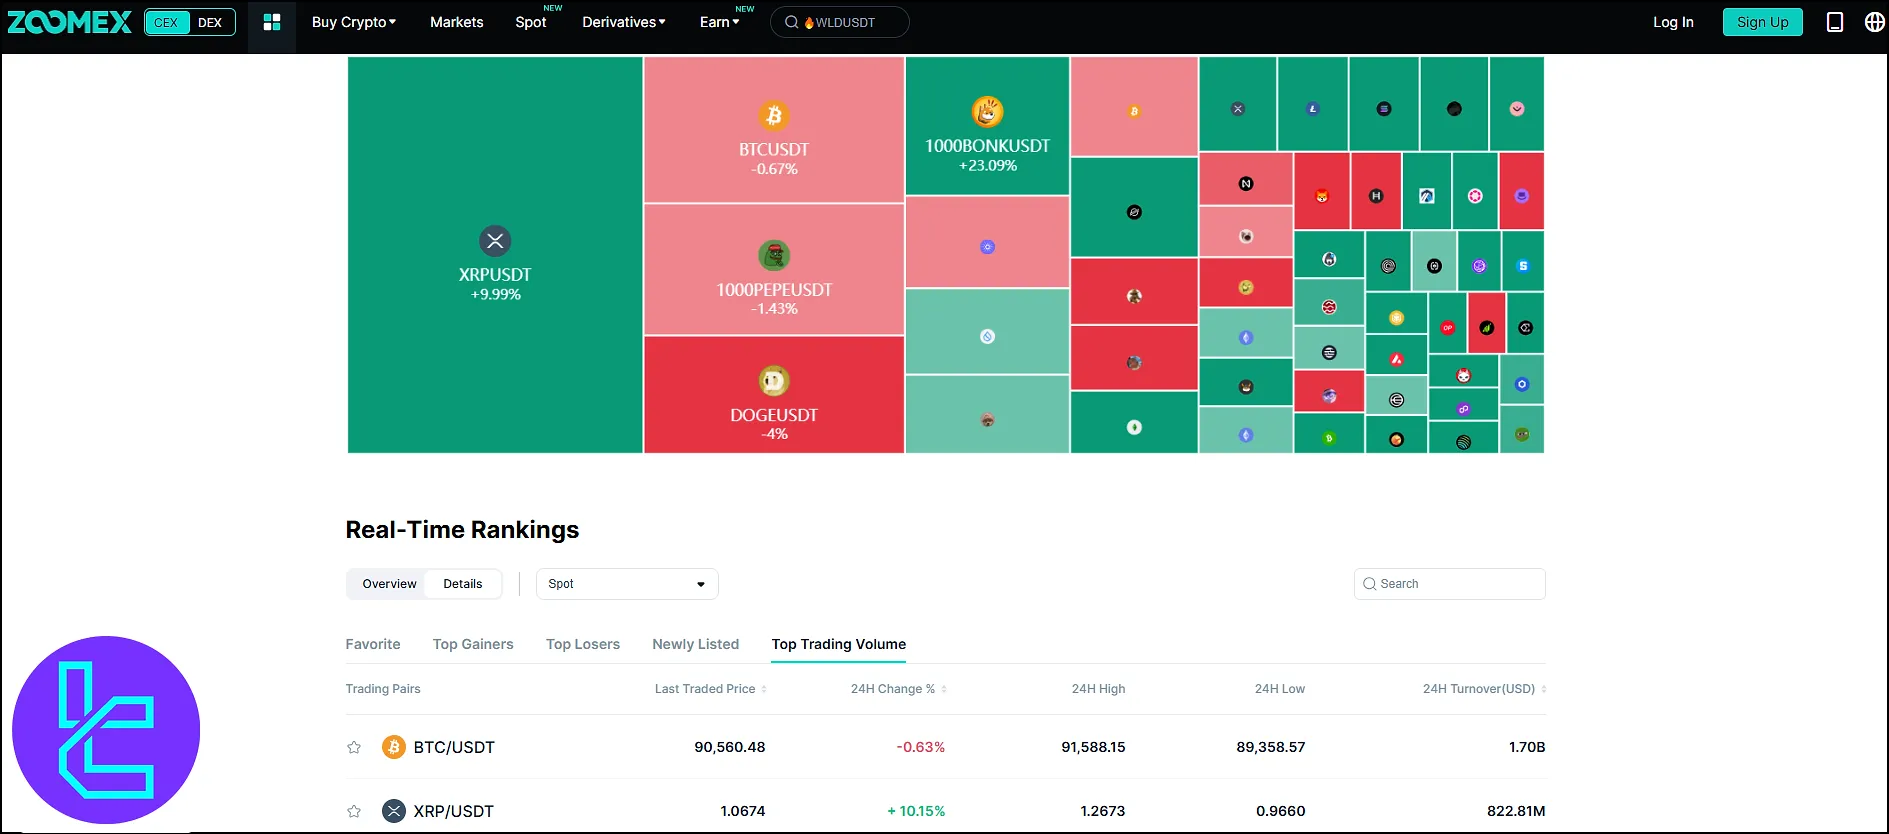Click the -0.63% change value
Viewport: 1889px width, 834px height.
[921, 747]
